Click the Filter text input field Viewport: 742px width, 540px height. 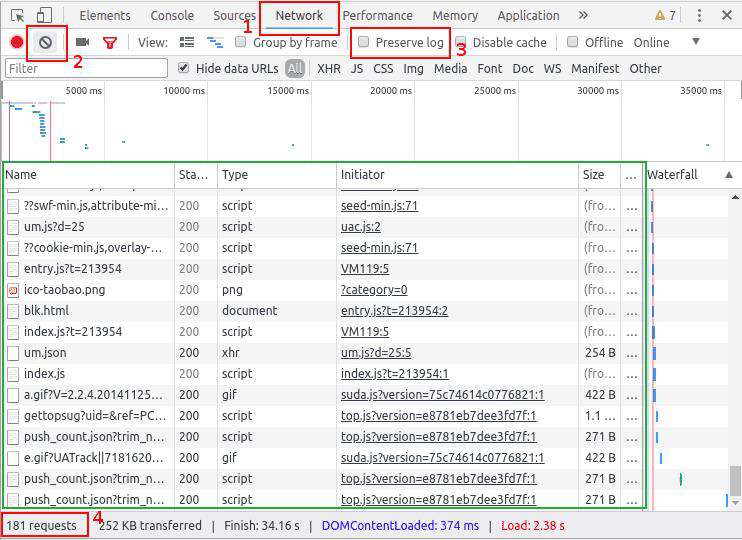point(86,68)
